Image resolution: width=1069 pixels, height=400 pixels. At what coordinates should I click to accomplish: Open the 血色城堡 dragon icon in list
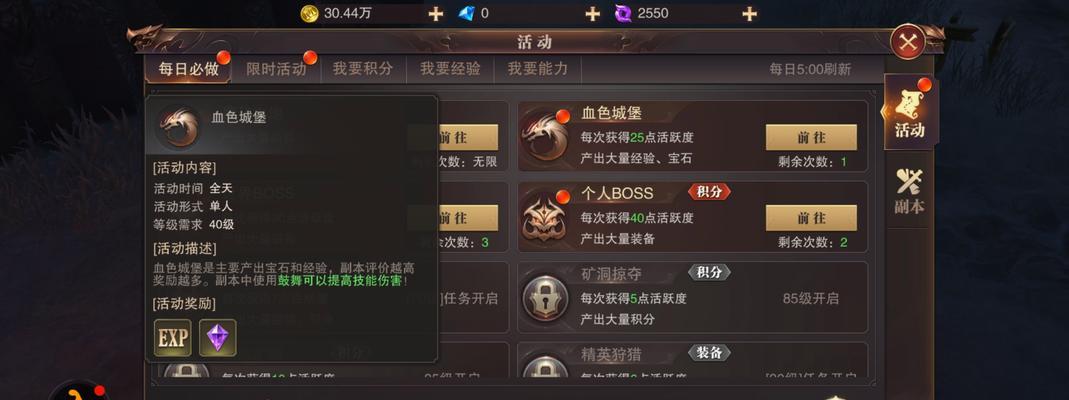pyautogui.click(x=543, y=136)
